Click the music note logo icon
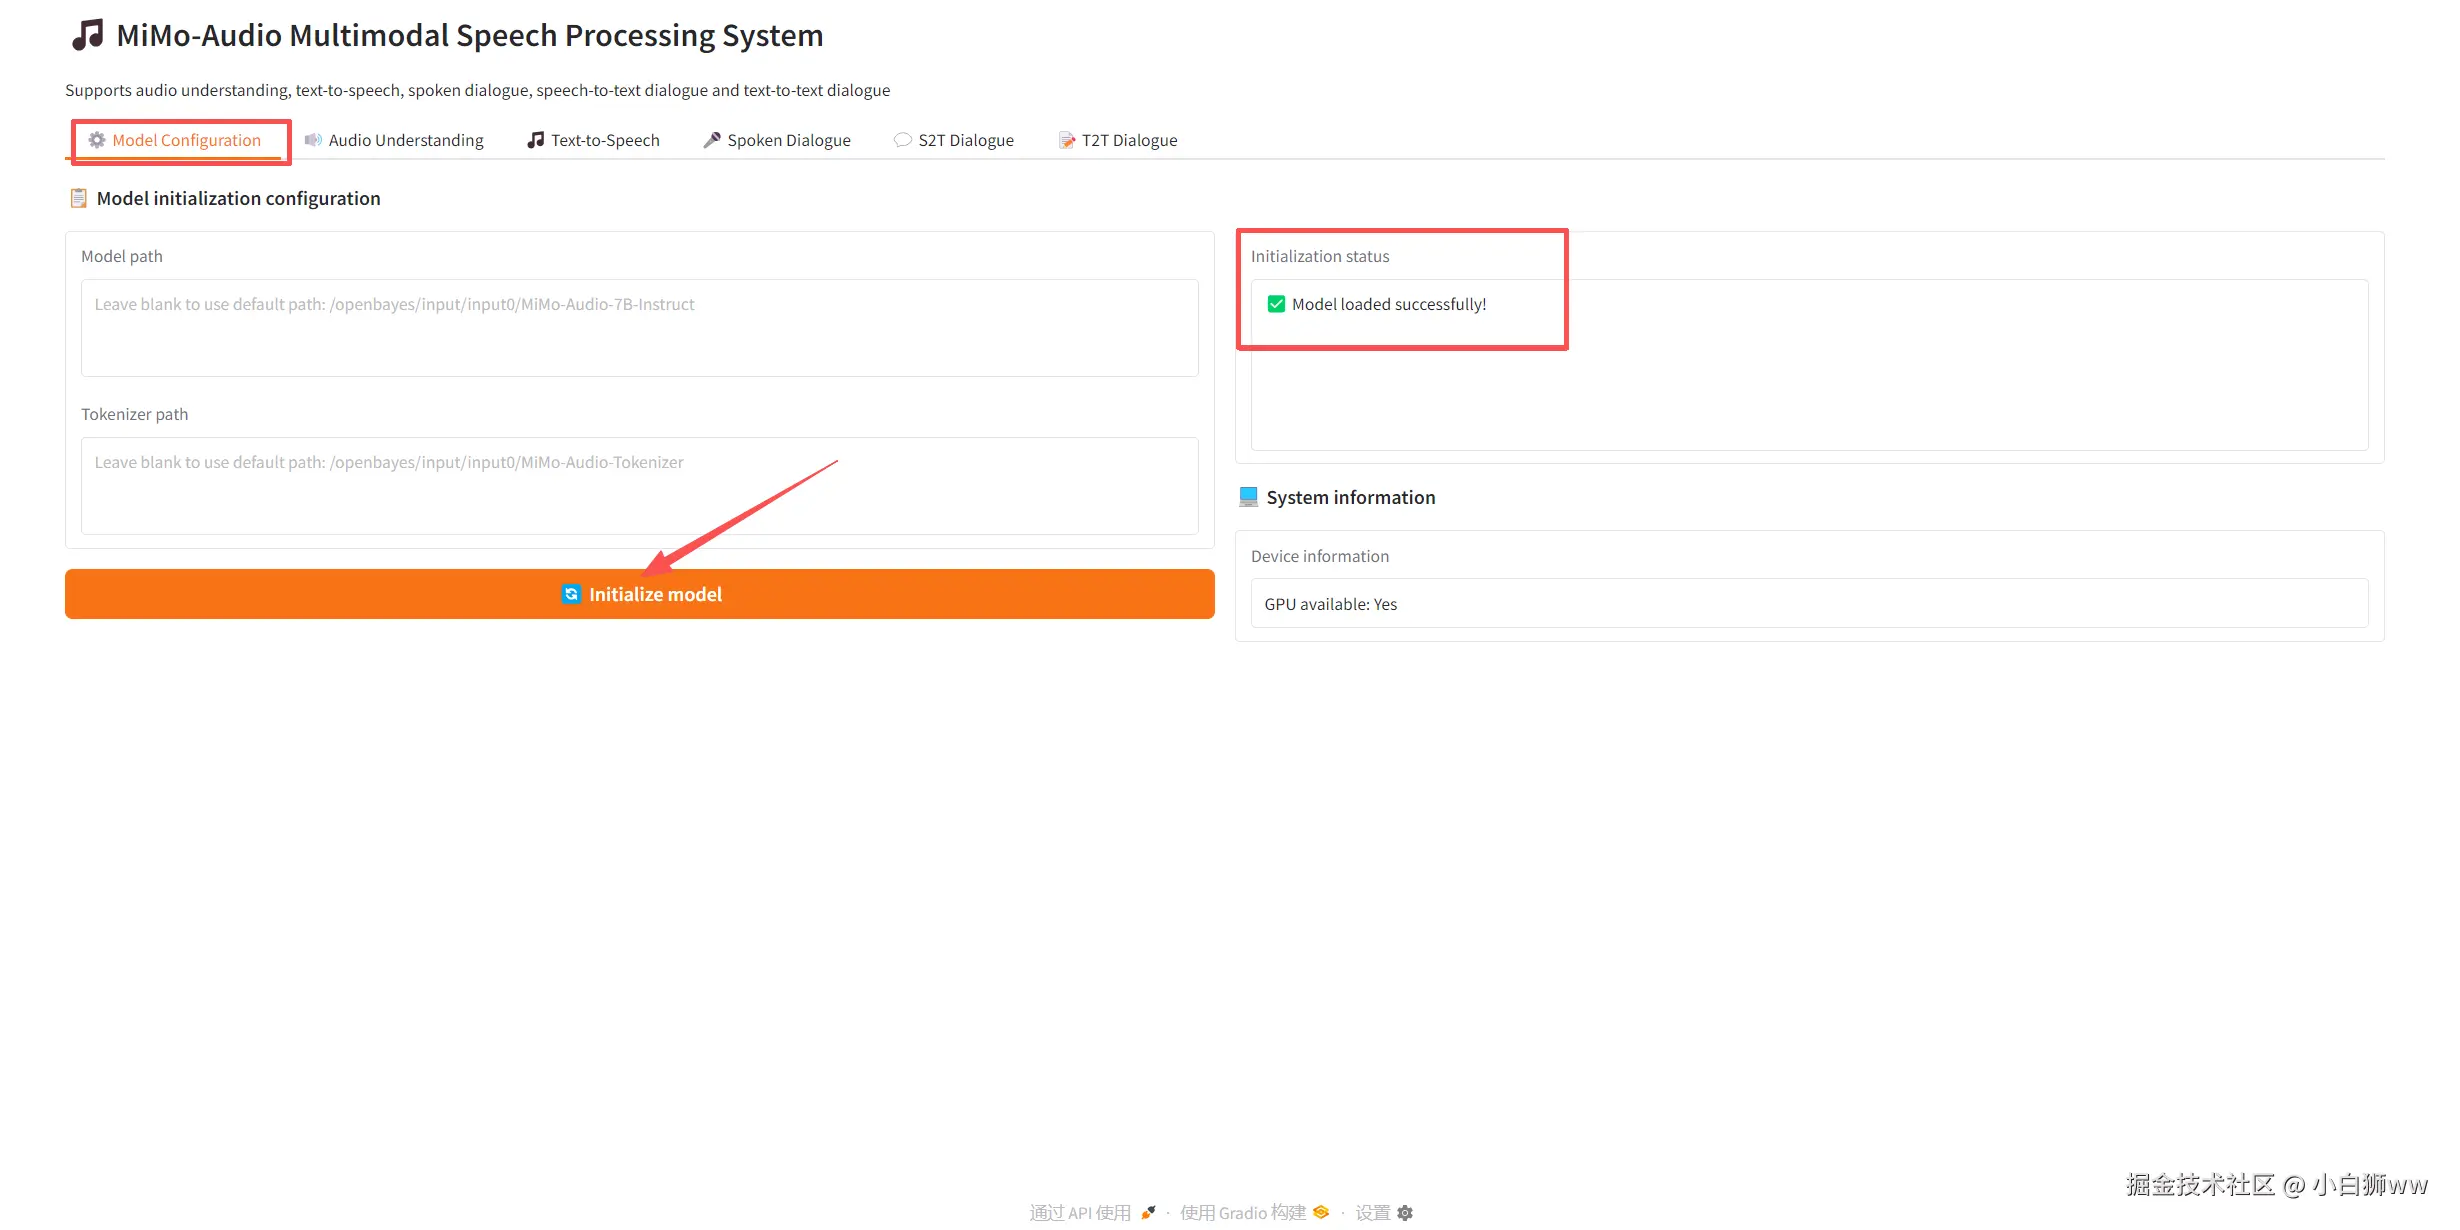2460x1230 pixels. pyautogui.click(x=88, y=35)
